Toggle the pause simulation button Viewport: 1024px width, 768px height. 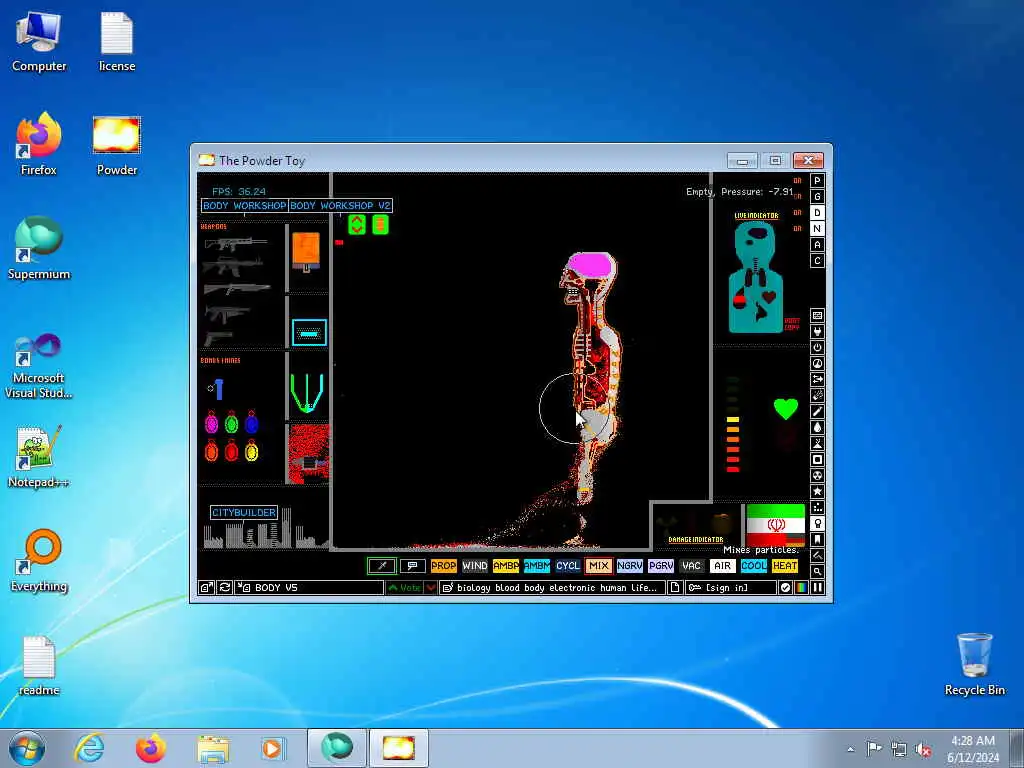pos(817,588)
